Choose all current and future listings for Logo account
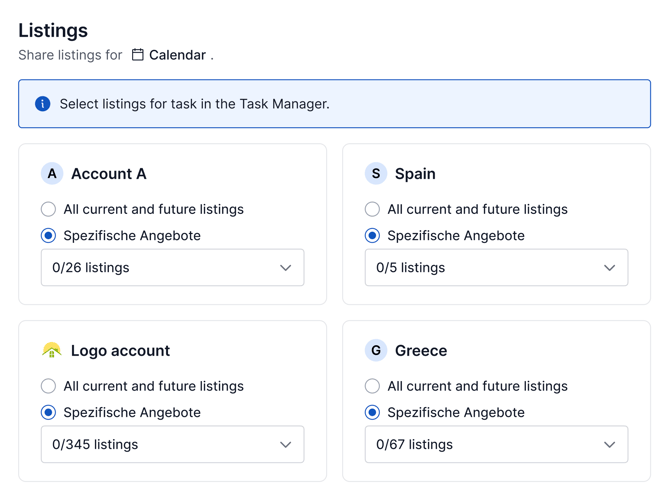 [48, 386]
